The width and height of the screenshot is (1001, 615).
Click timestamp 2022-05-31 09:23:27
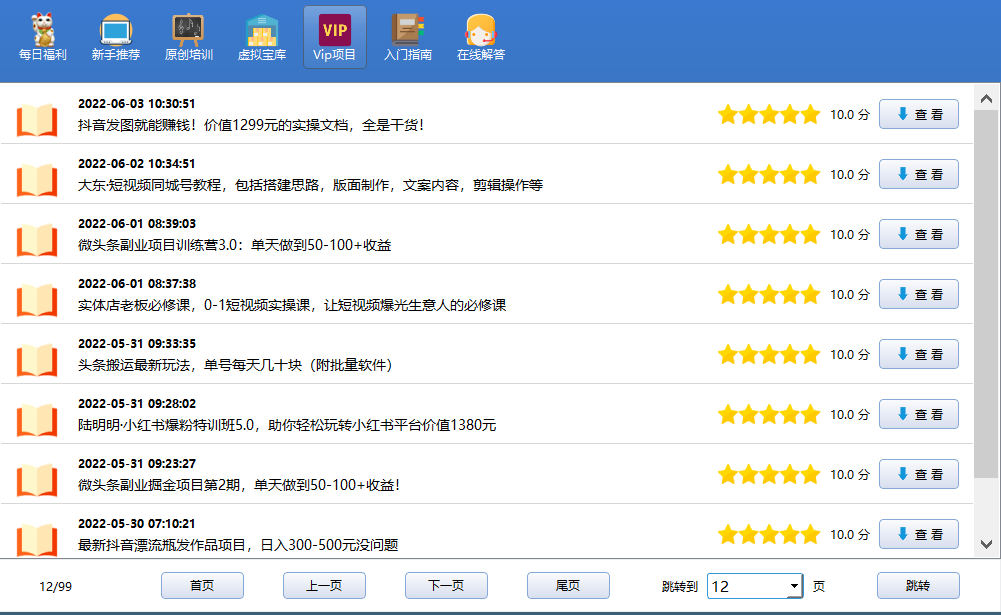pos(137,464)
